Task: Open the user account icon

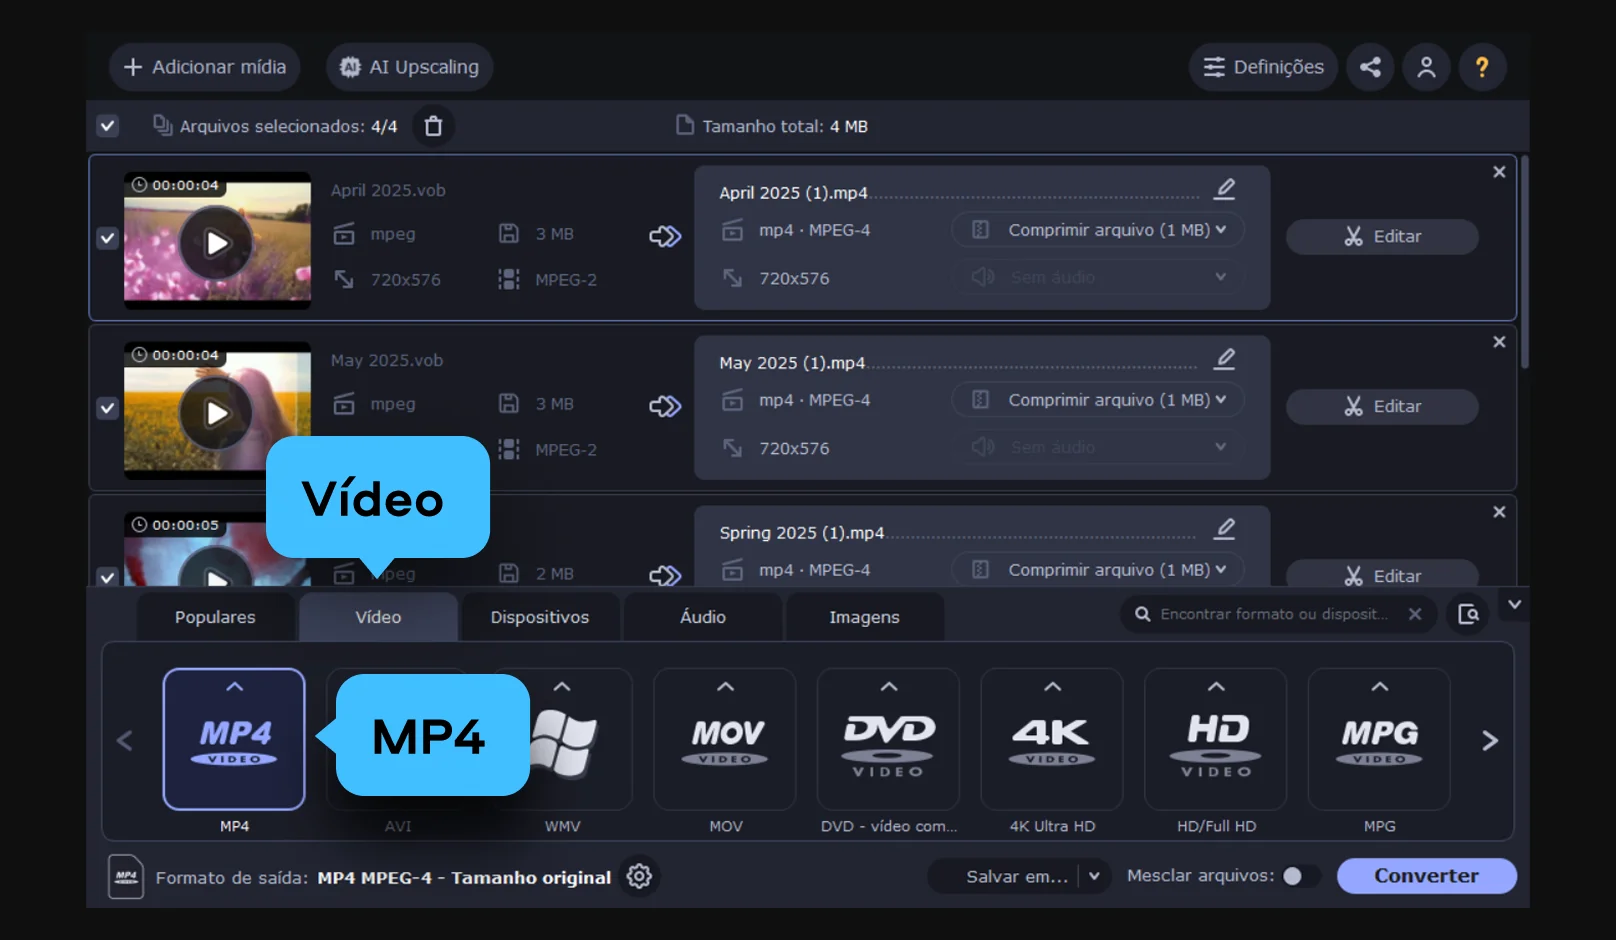Action: (x=1426, y=67)
